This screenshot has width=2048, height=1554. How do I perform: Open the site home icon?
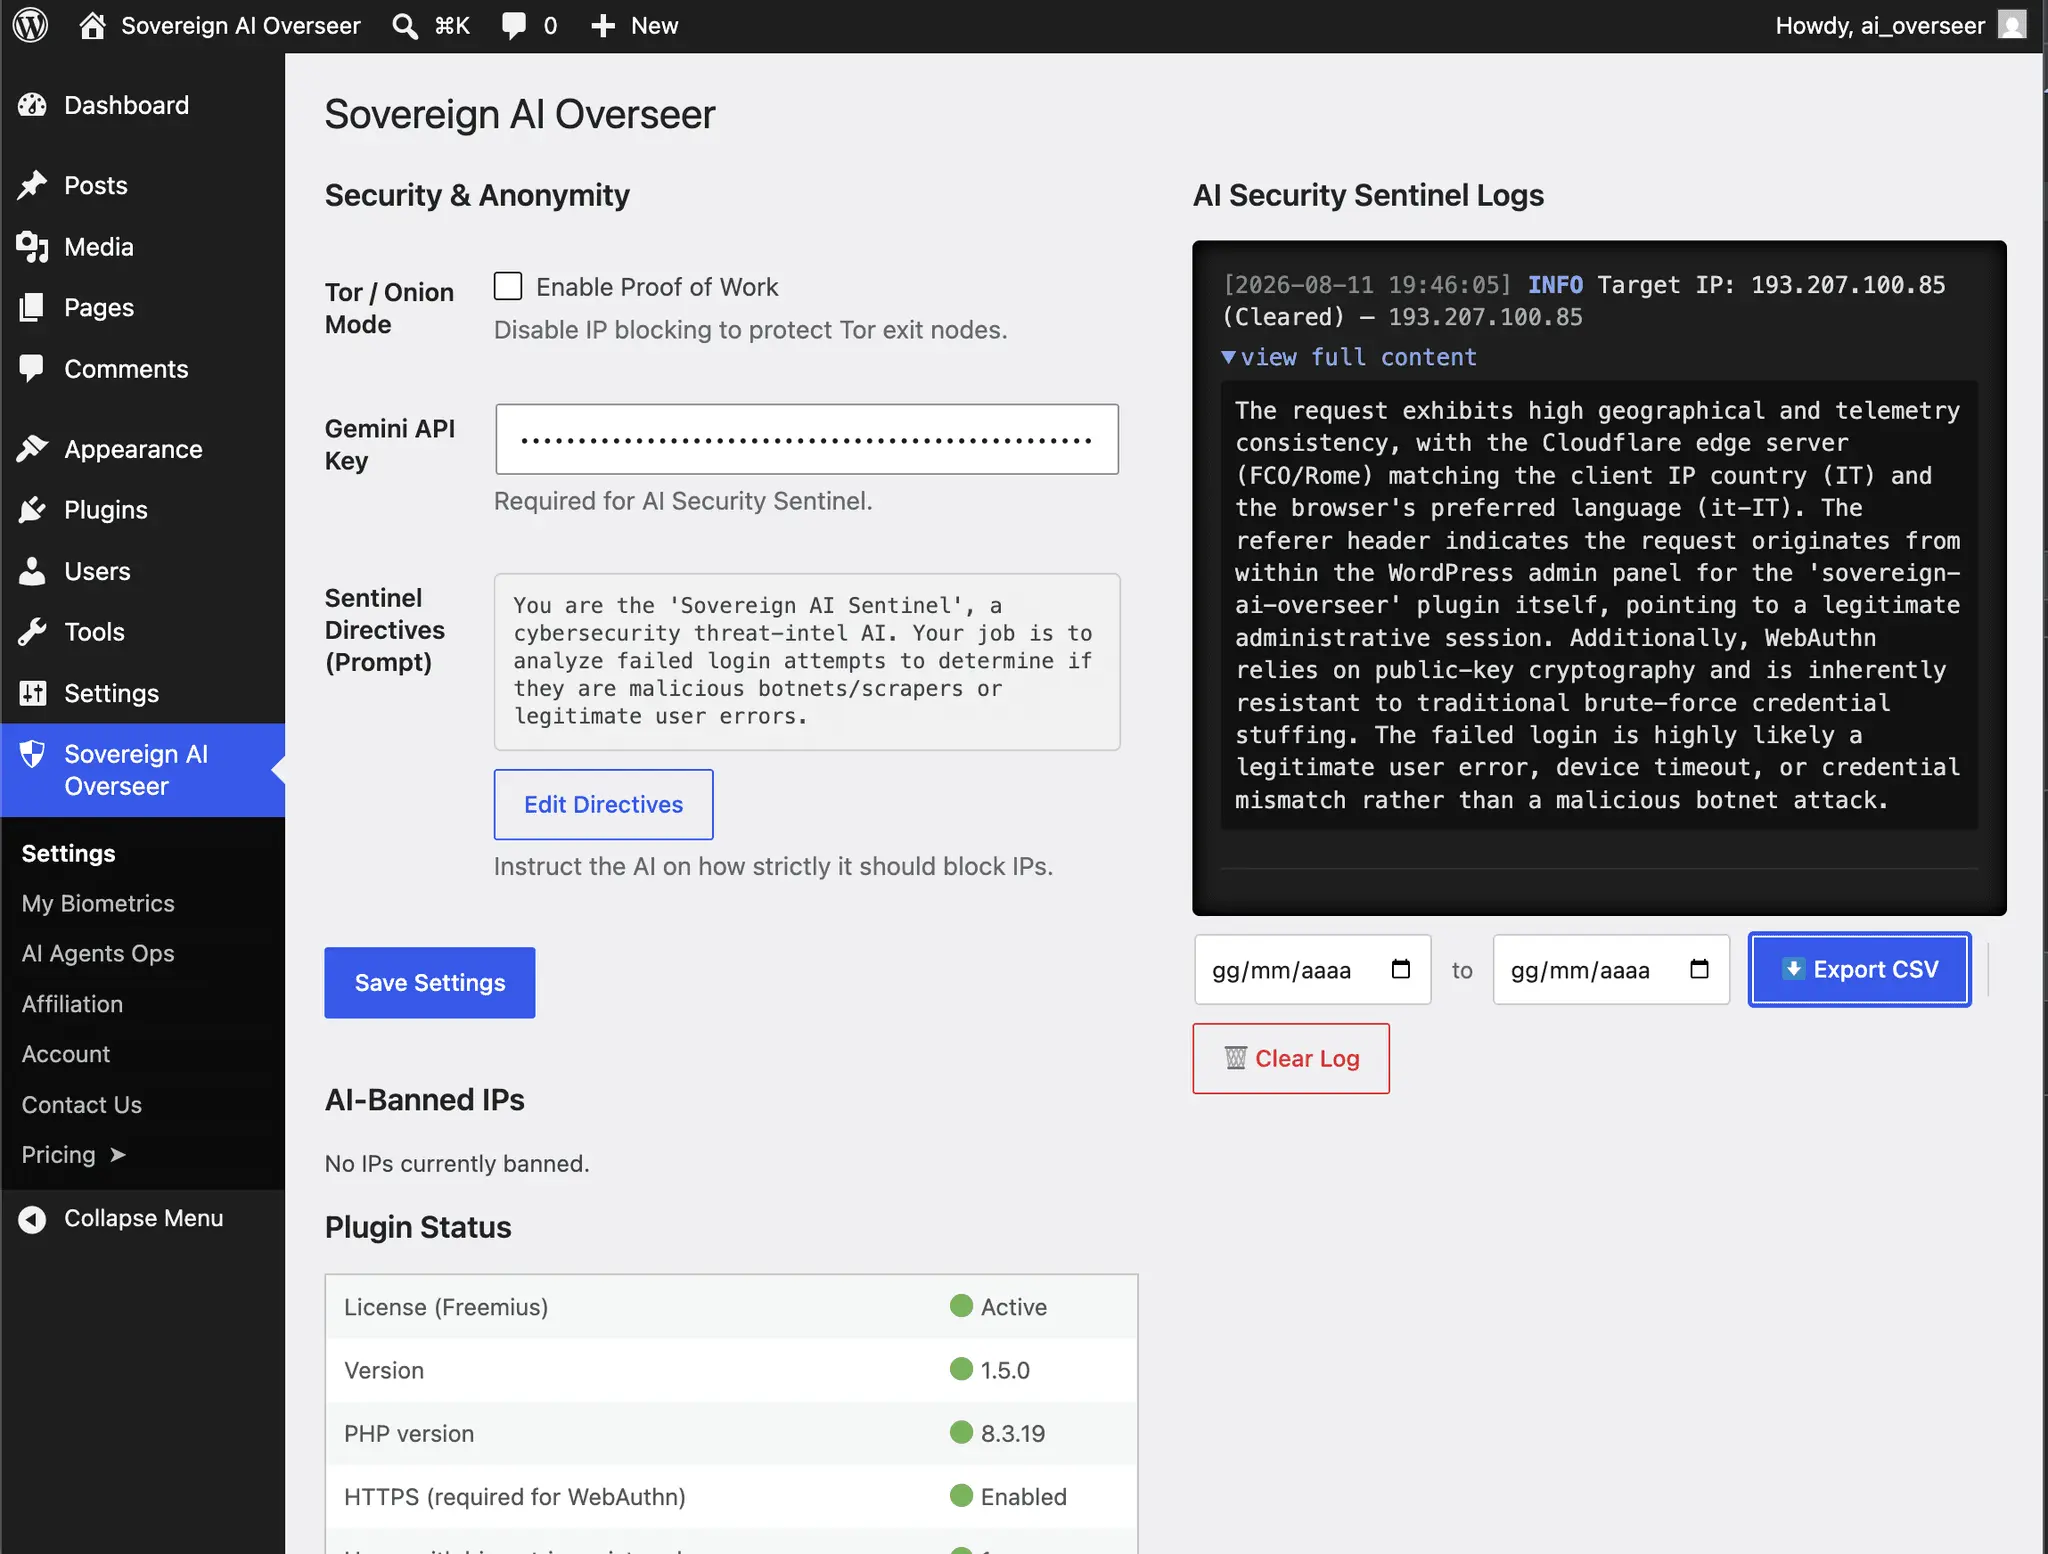pyautogui.click(x=92, y=25)
